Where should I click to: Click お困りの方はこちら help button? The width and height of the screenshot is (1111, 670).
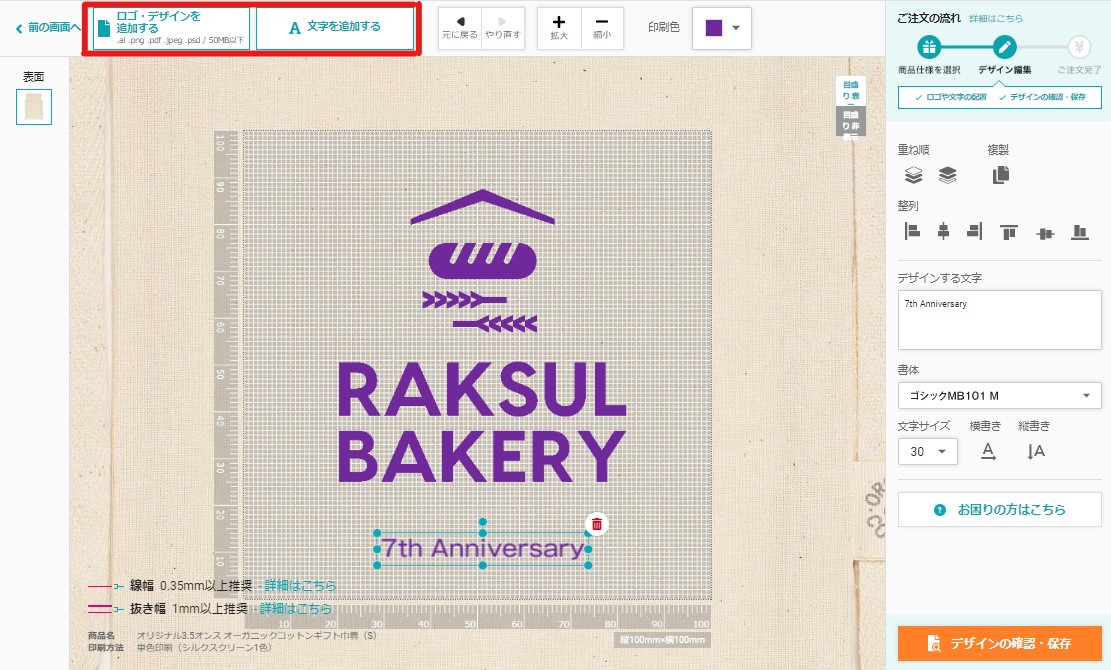(x=1000, y=510)
